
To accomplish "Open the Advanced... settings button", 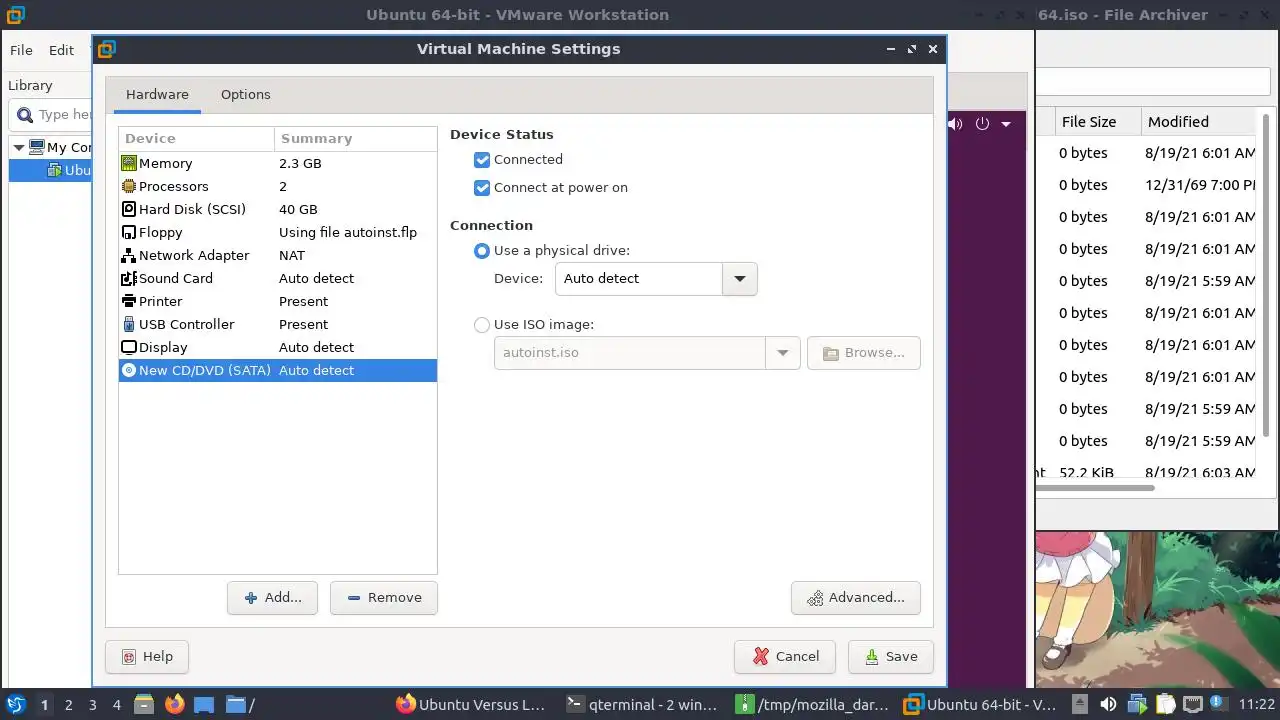I will pos(856,598).
